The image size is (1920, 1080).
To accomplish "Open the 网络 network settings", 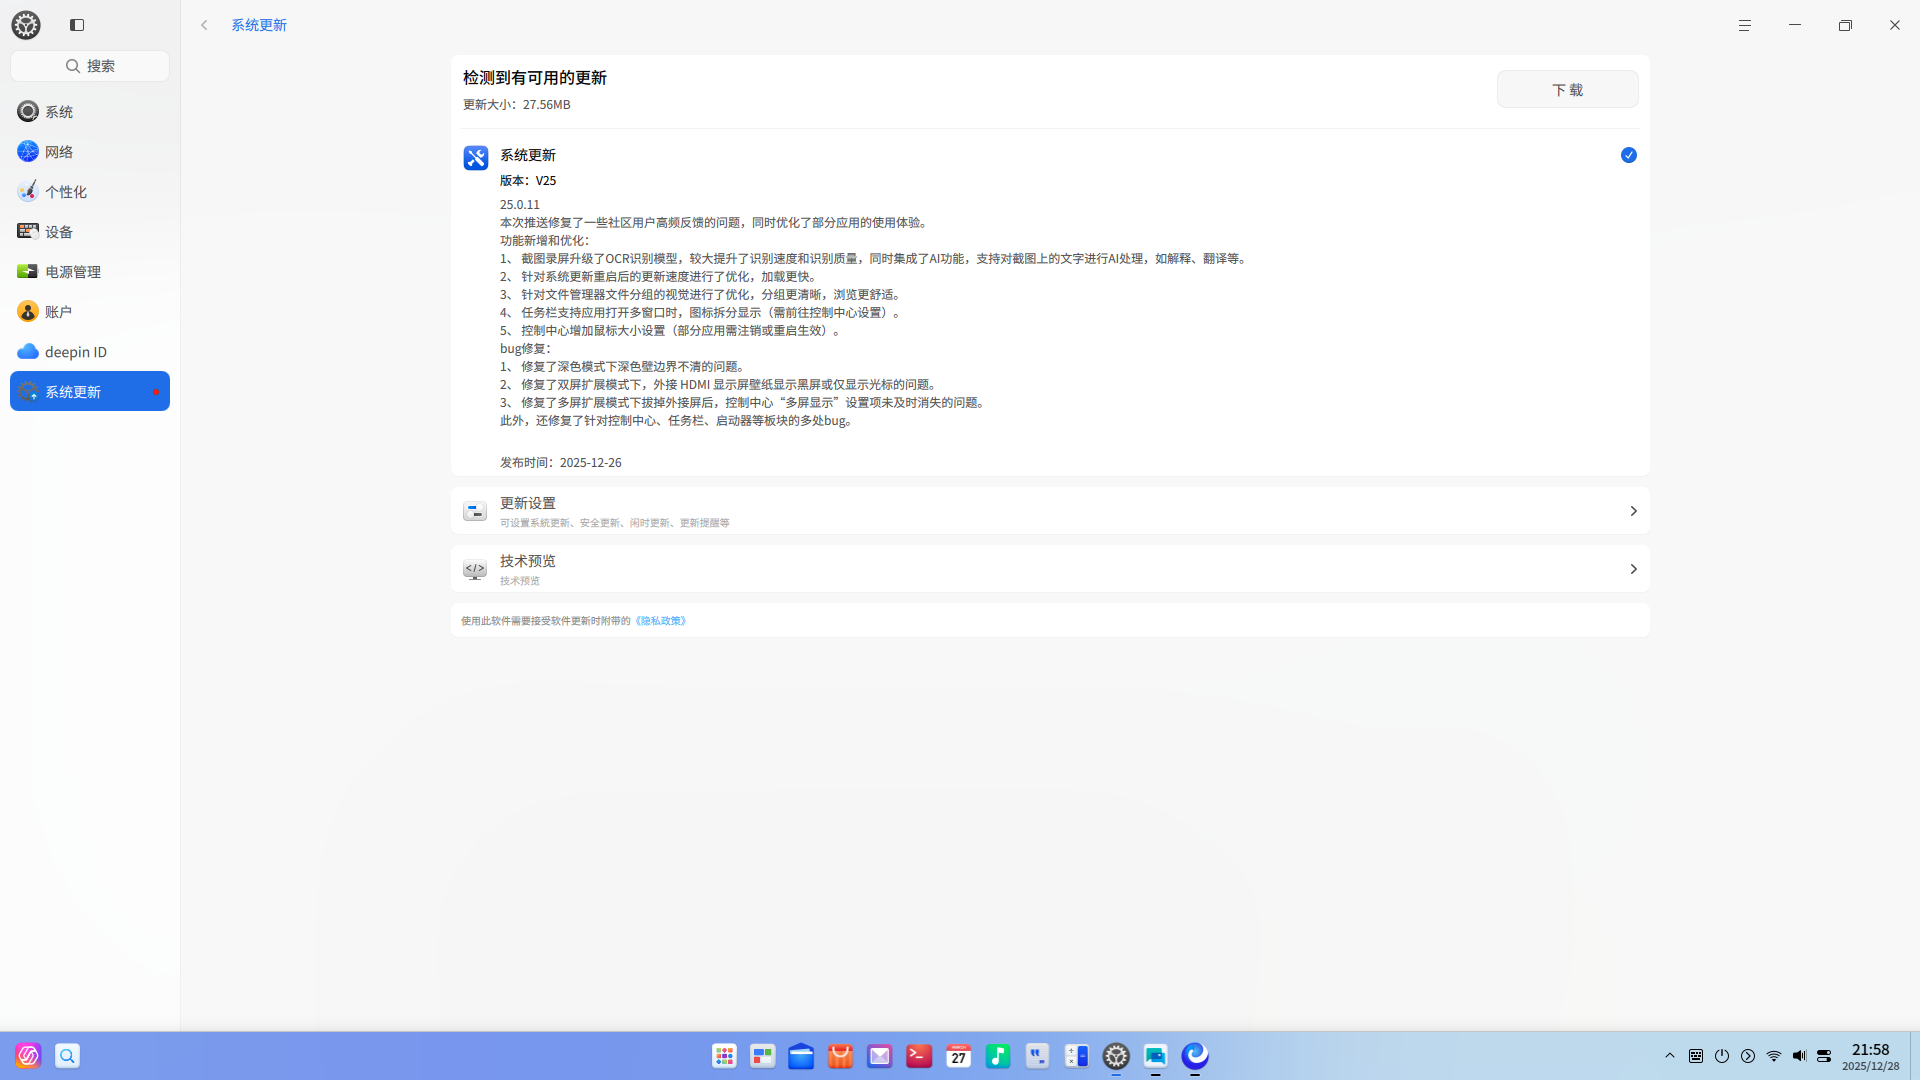I will click(59, 151).
